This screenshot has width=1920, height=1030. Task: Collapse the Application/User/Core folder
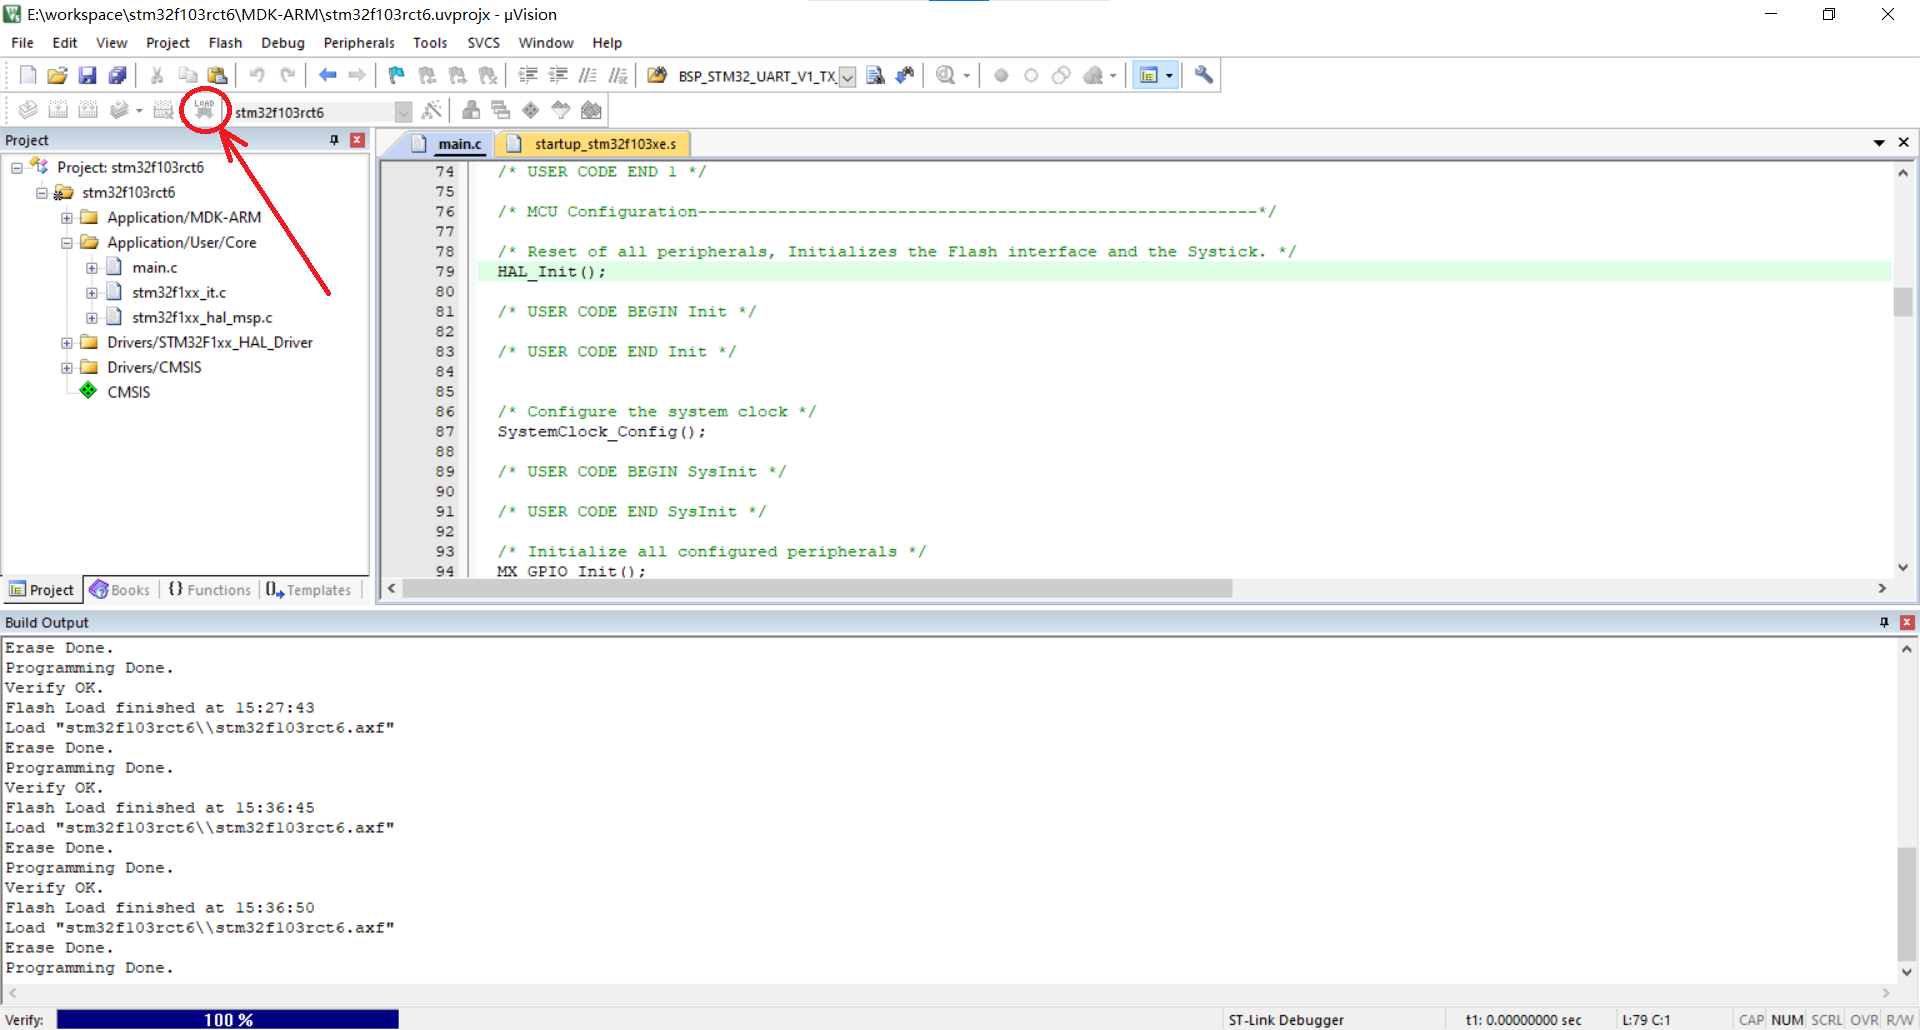[x=67, y=243]
